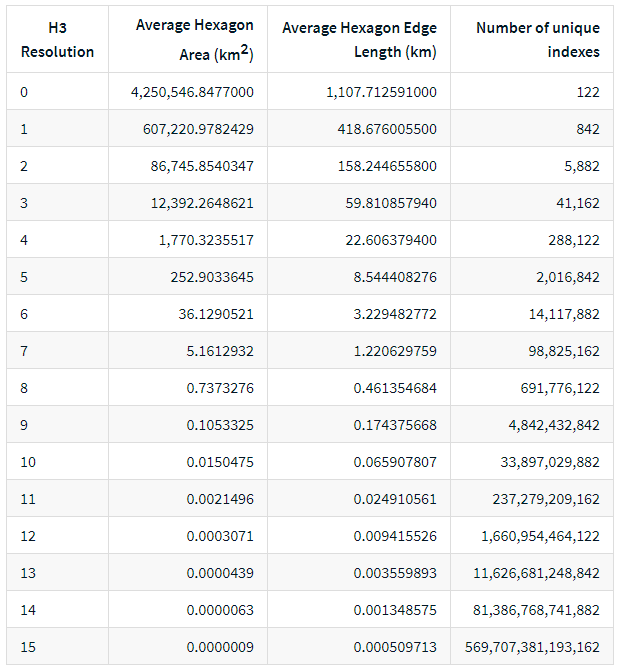619x668 pixels.
Task: Select unique index count 237,279,209,162
Action: (x=546, y=500)
